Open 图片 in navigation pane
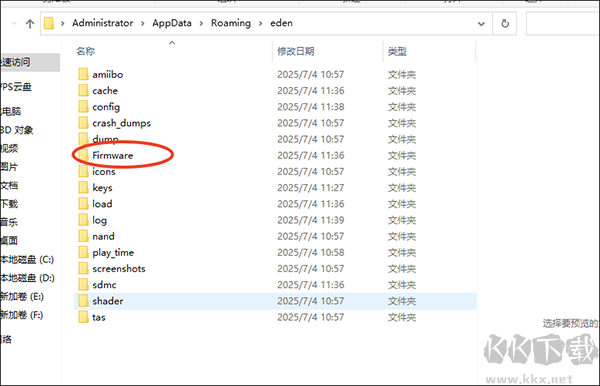 pyautogui.click(x=9, y=167)
